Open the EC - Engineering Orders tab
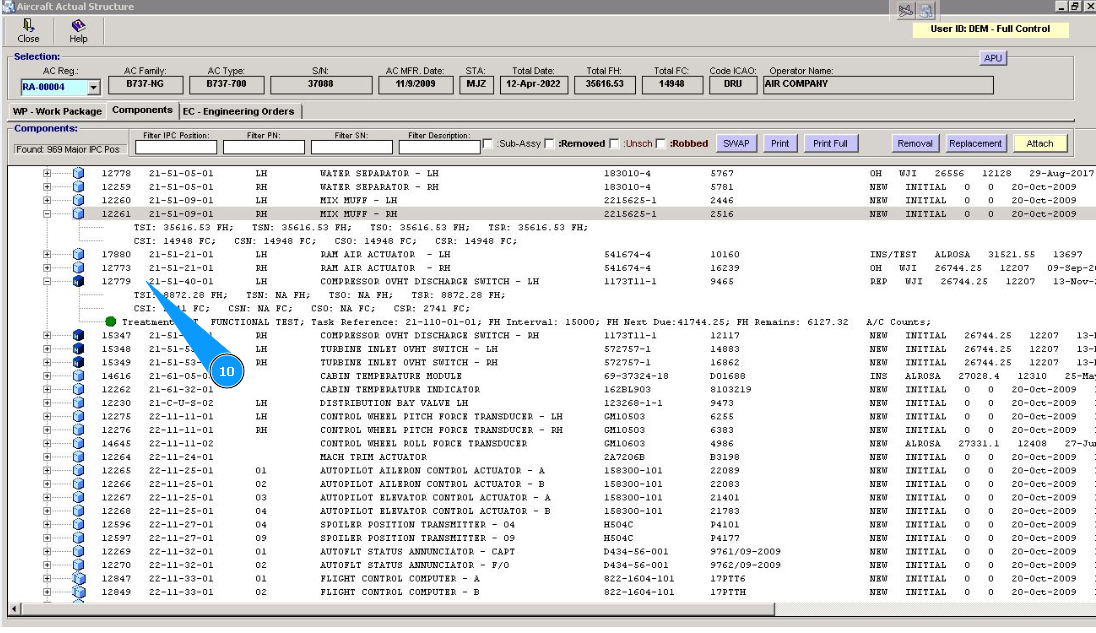This screenshot has height=633, width=1096. (x=238, y=111)
